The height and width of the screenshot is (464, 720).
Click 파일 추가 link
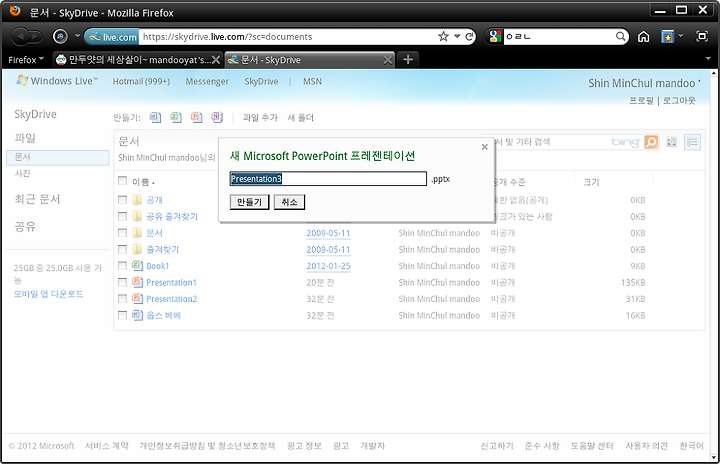[260, 118]
